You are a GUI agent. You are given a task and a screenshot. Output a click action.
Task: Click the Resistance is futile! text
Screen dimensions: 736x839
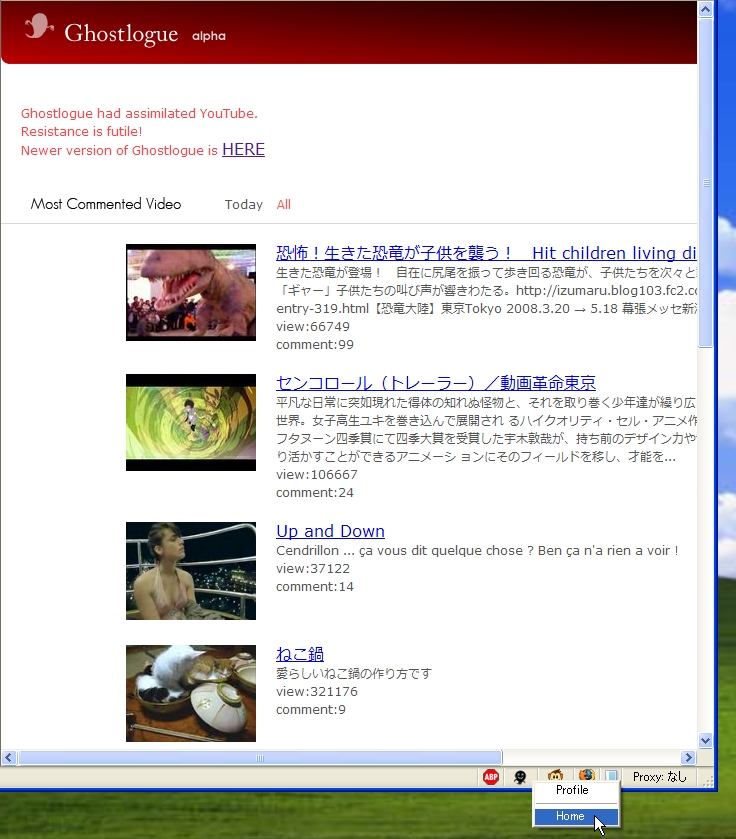(x=81, y=132)
